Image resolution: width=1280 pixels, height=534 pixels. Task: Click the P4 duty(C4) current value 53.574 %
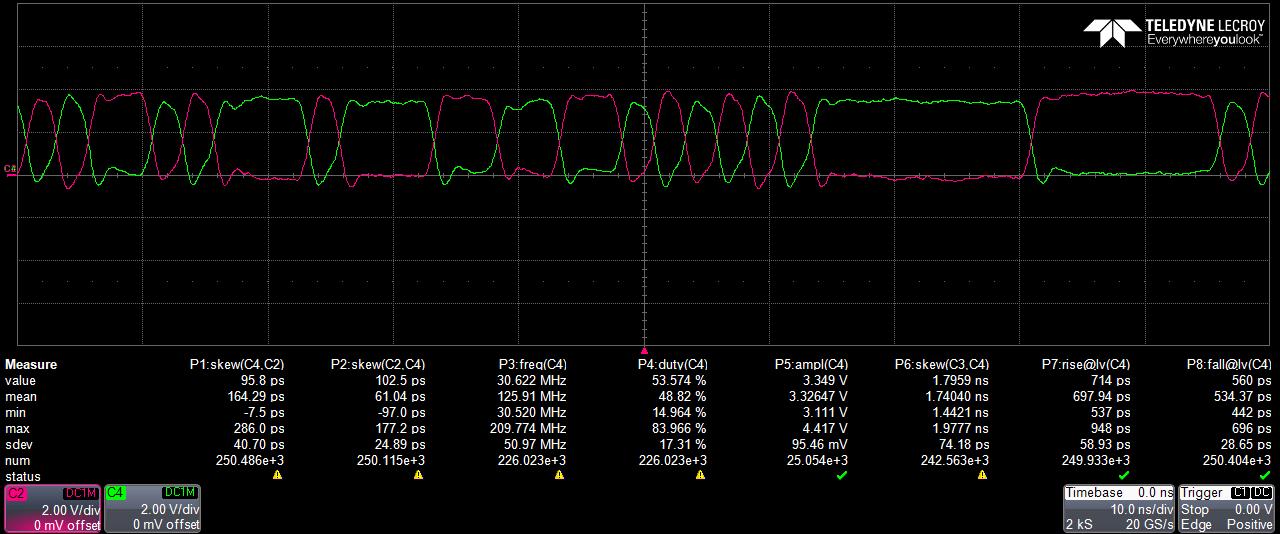click(679, 381)
